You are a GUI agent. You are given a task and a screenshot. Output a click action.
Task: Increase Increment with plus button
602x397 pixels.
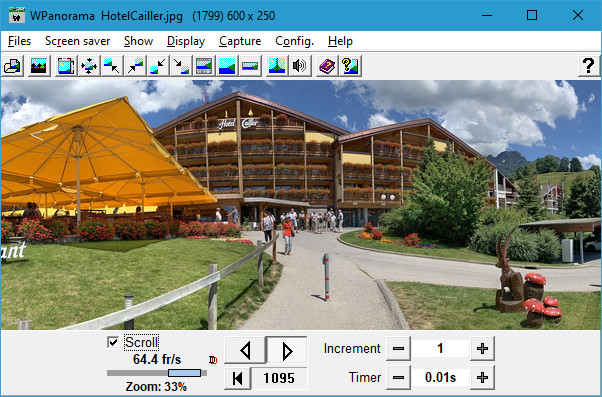(x=482, y=349)
